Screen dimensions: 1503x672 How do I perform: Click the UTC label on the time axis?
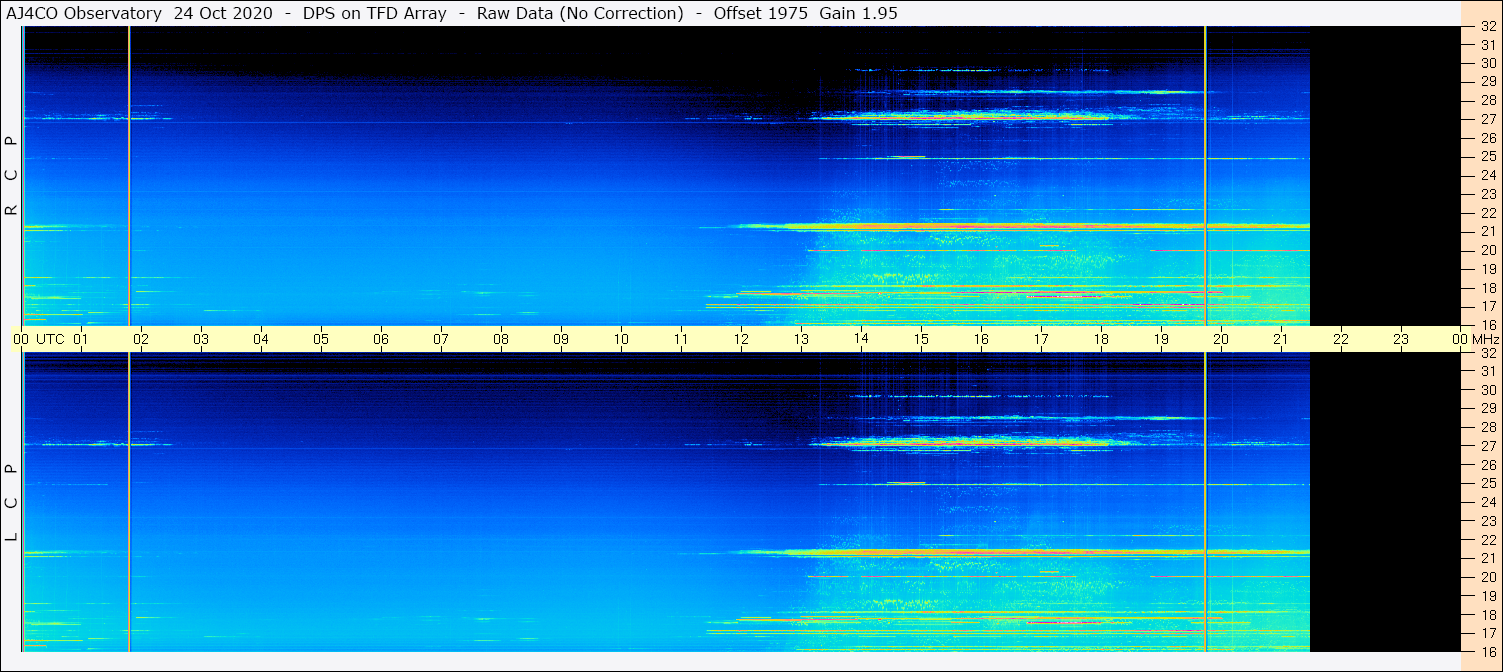point(51,339)
